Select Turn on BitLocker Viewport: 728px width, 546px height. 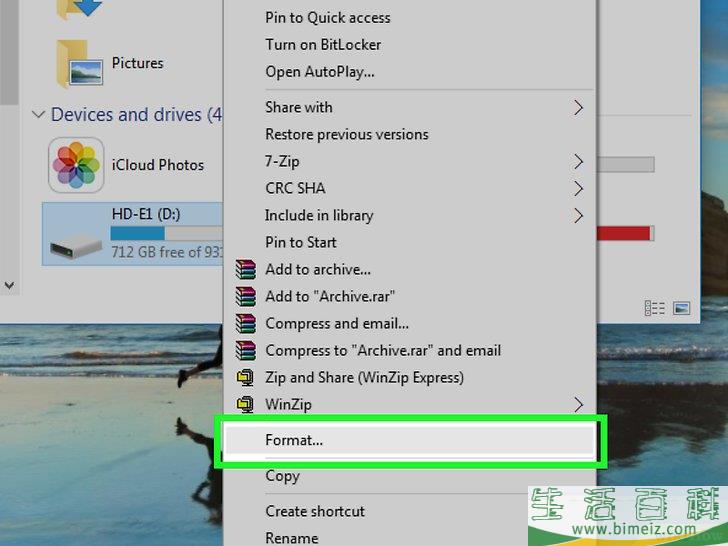322,45
